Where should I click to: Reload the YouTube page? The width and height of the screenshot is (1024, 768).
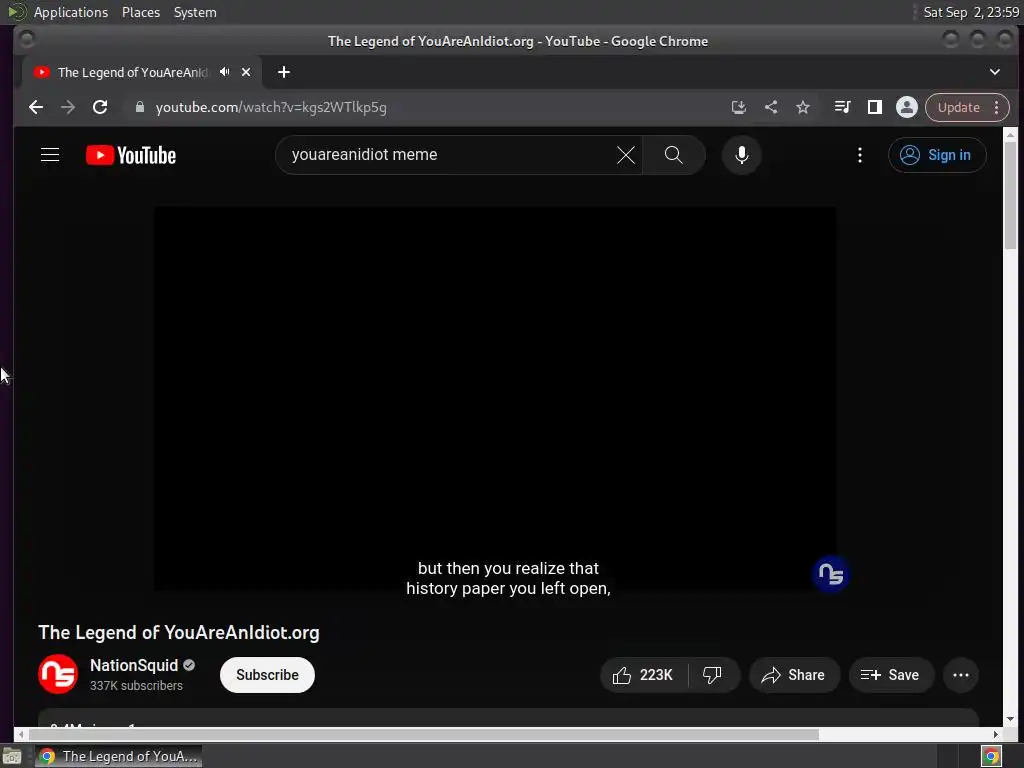[x=100, y=107]
